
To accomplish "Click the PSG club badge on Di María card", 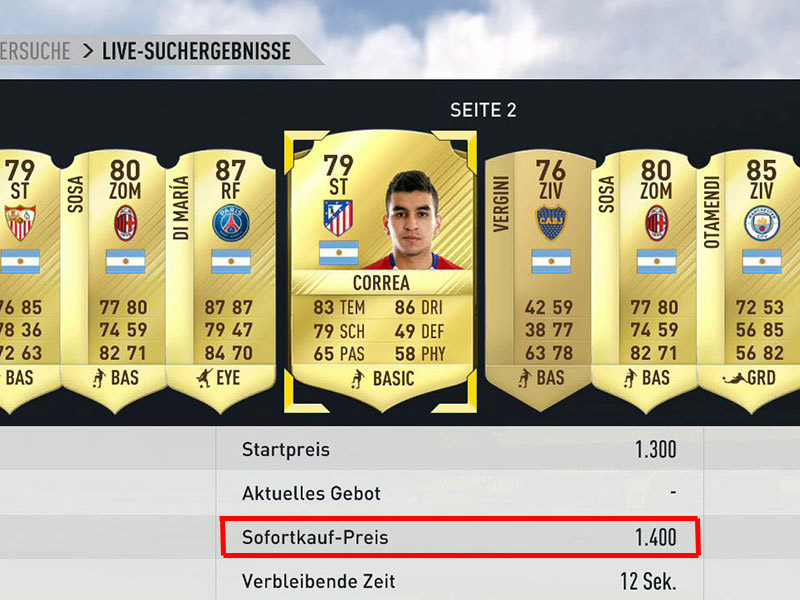I will pos(231,223).
